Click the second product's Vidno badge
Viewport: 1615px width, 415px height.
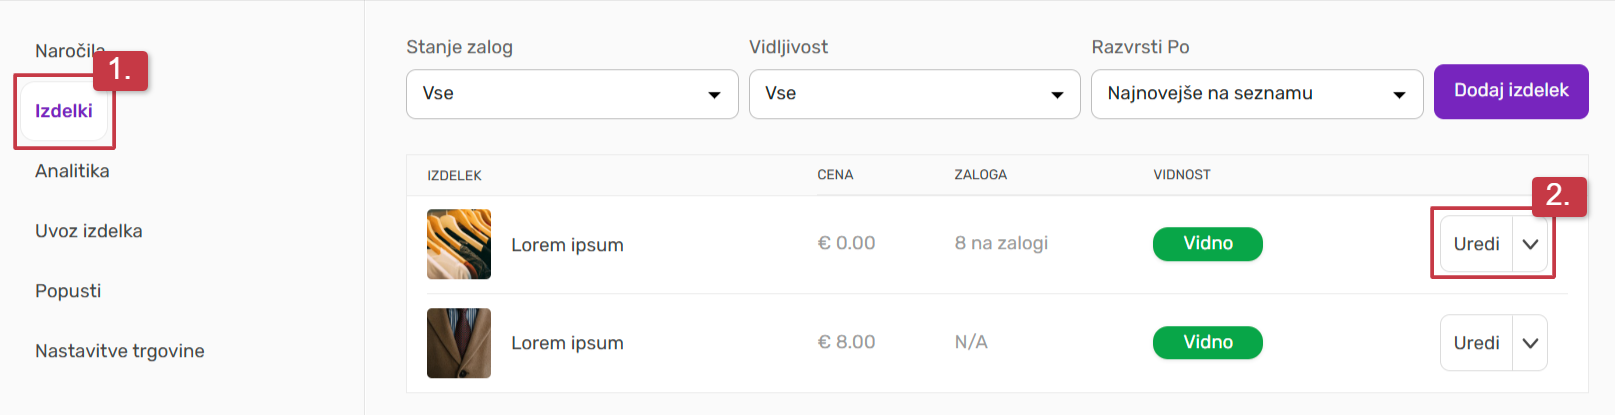tap(1207, 343)
